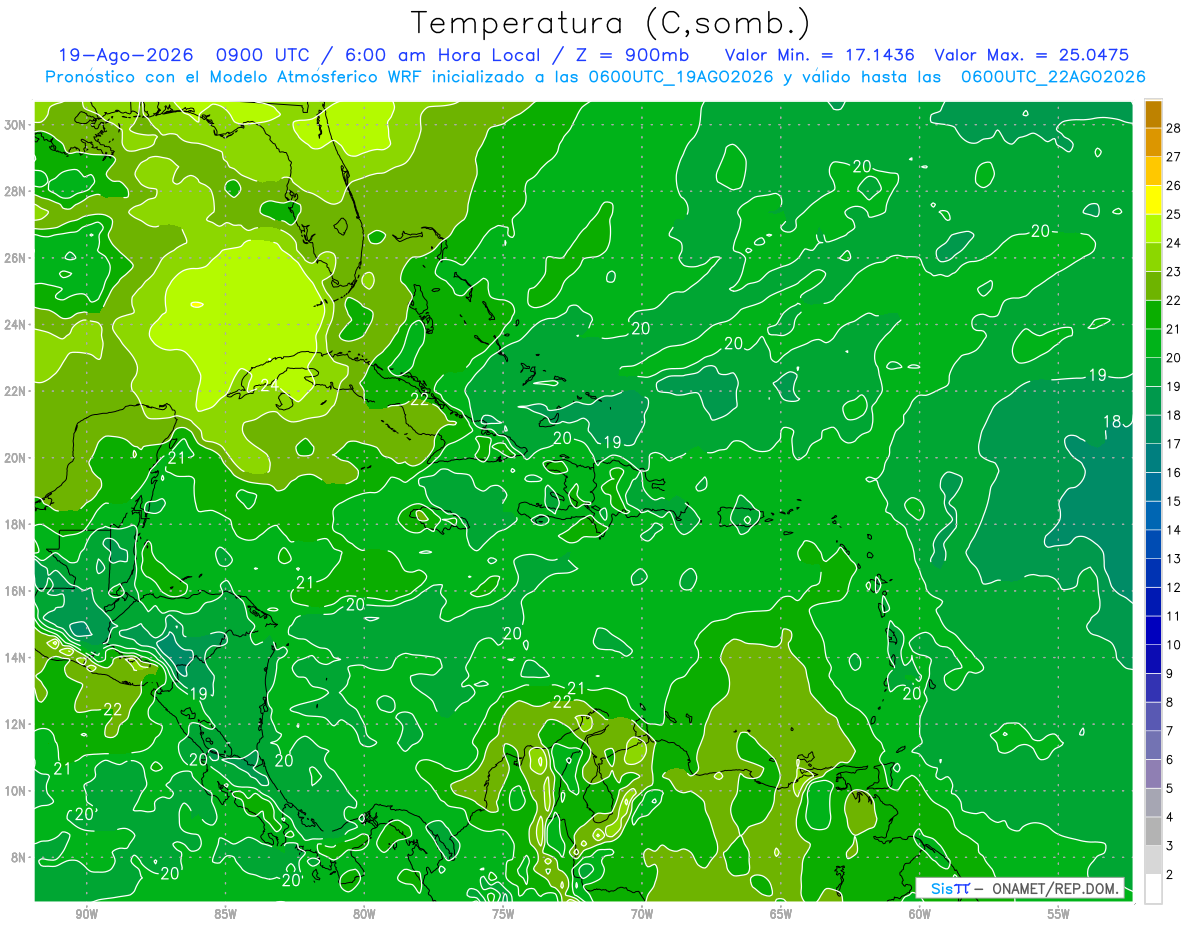Click the colorbar label "8"
The width and height of the screenshot is (1200, 927).
point(1171,702)
